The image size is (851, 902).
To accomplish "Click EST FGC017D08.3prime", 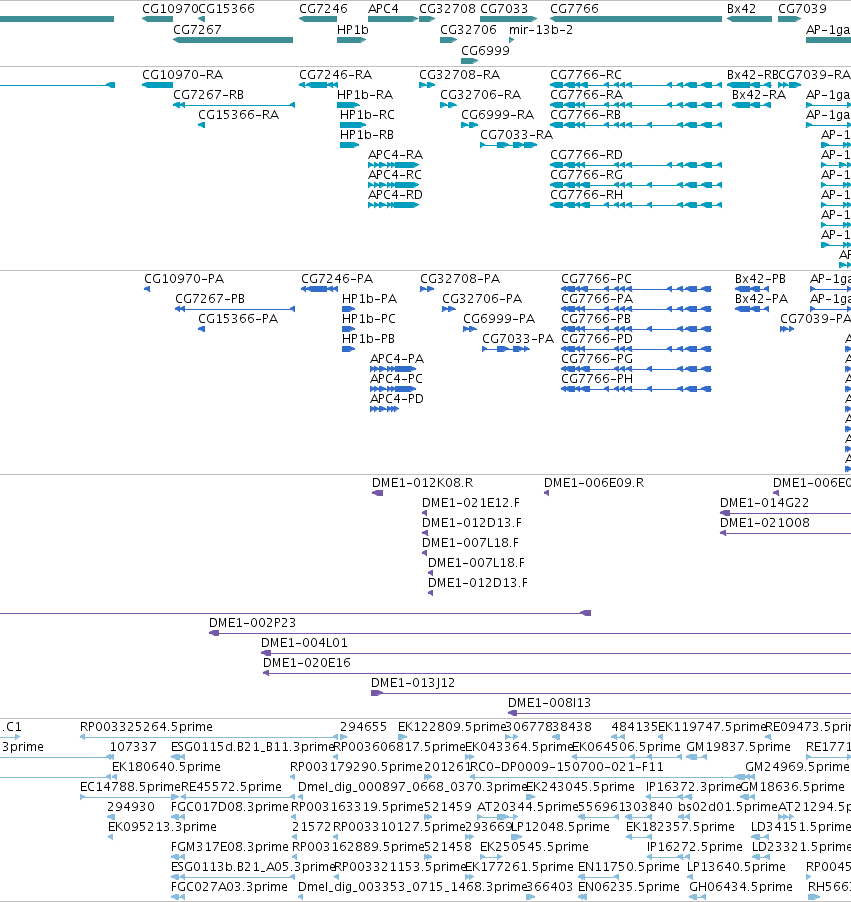I will click(x=230, y=807).
